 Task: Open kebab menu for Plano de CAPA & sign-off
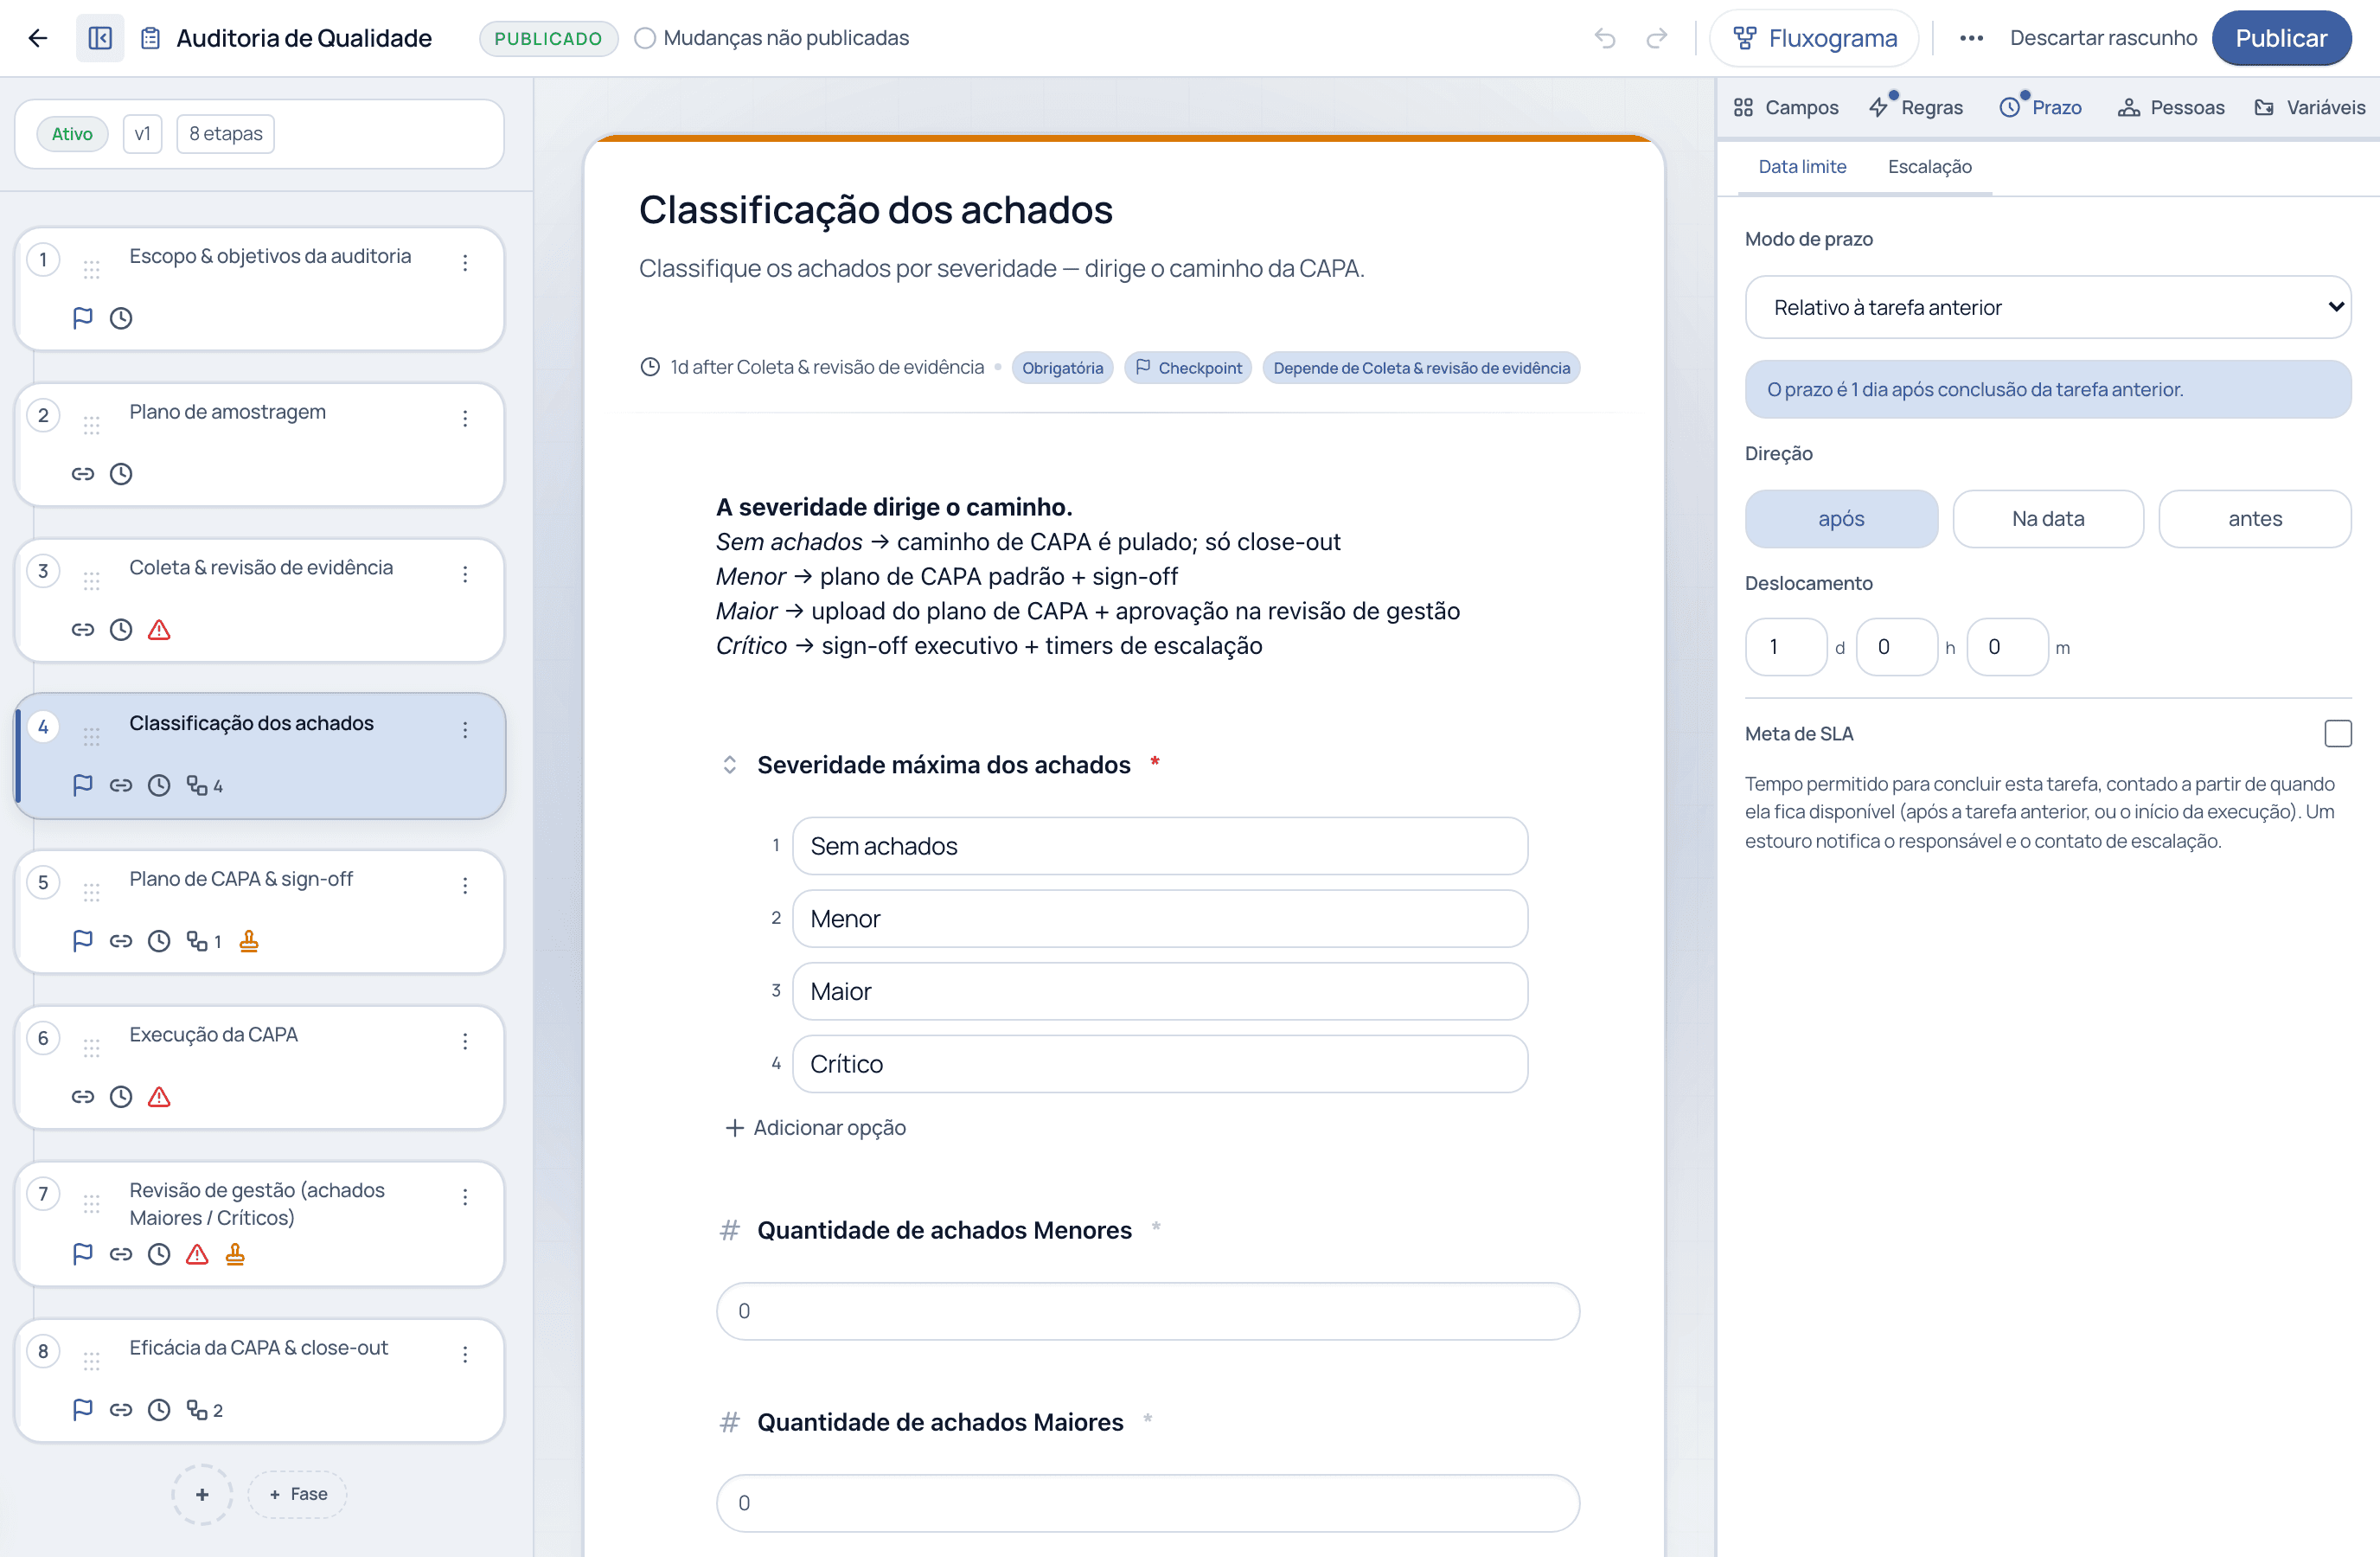[465, 886]
